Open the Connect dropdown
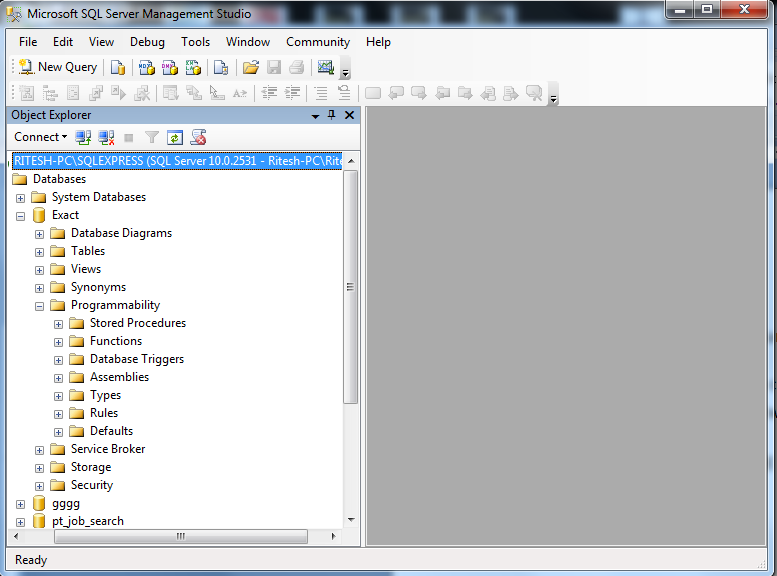 point(41,137)
